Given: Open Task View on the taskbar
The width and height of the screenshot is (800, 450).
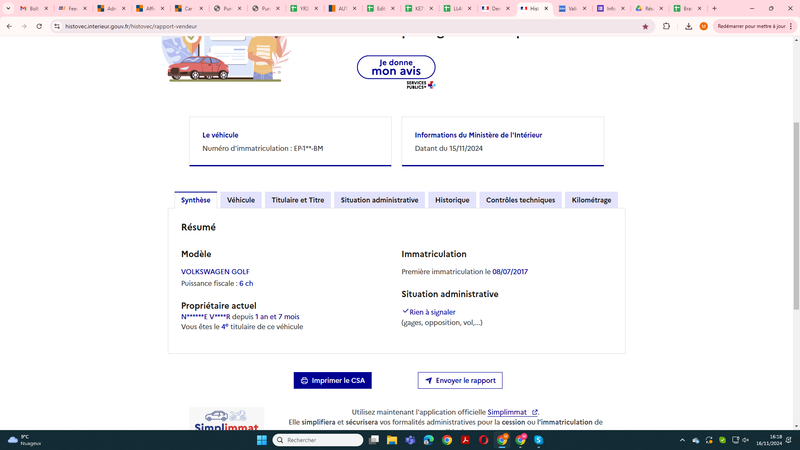Looking at the screenshot, I should tap(374, 440).
